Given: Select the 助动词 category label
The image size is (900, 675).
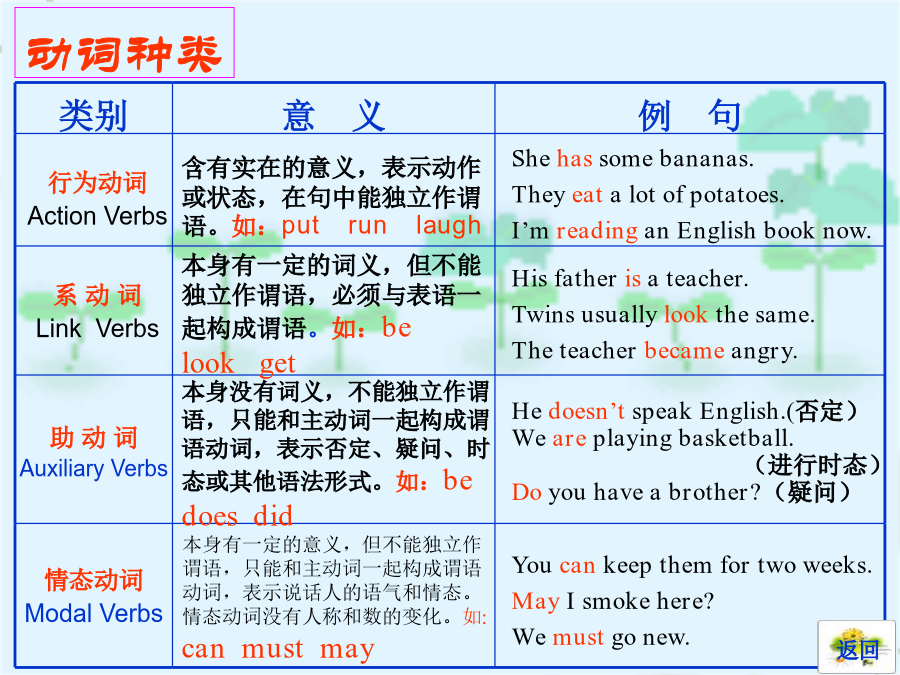Looking at the screenshot, I should point(94,437).
